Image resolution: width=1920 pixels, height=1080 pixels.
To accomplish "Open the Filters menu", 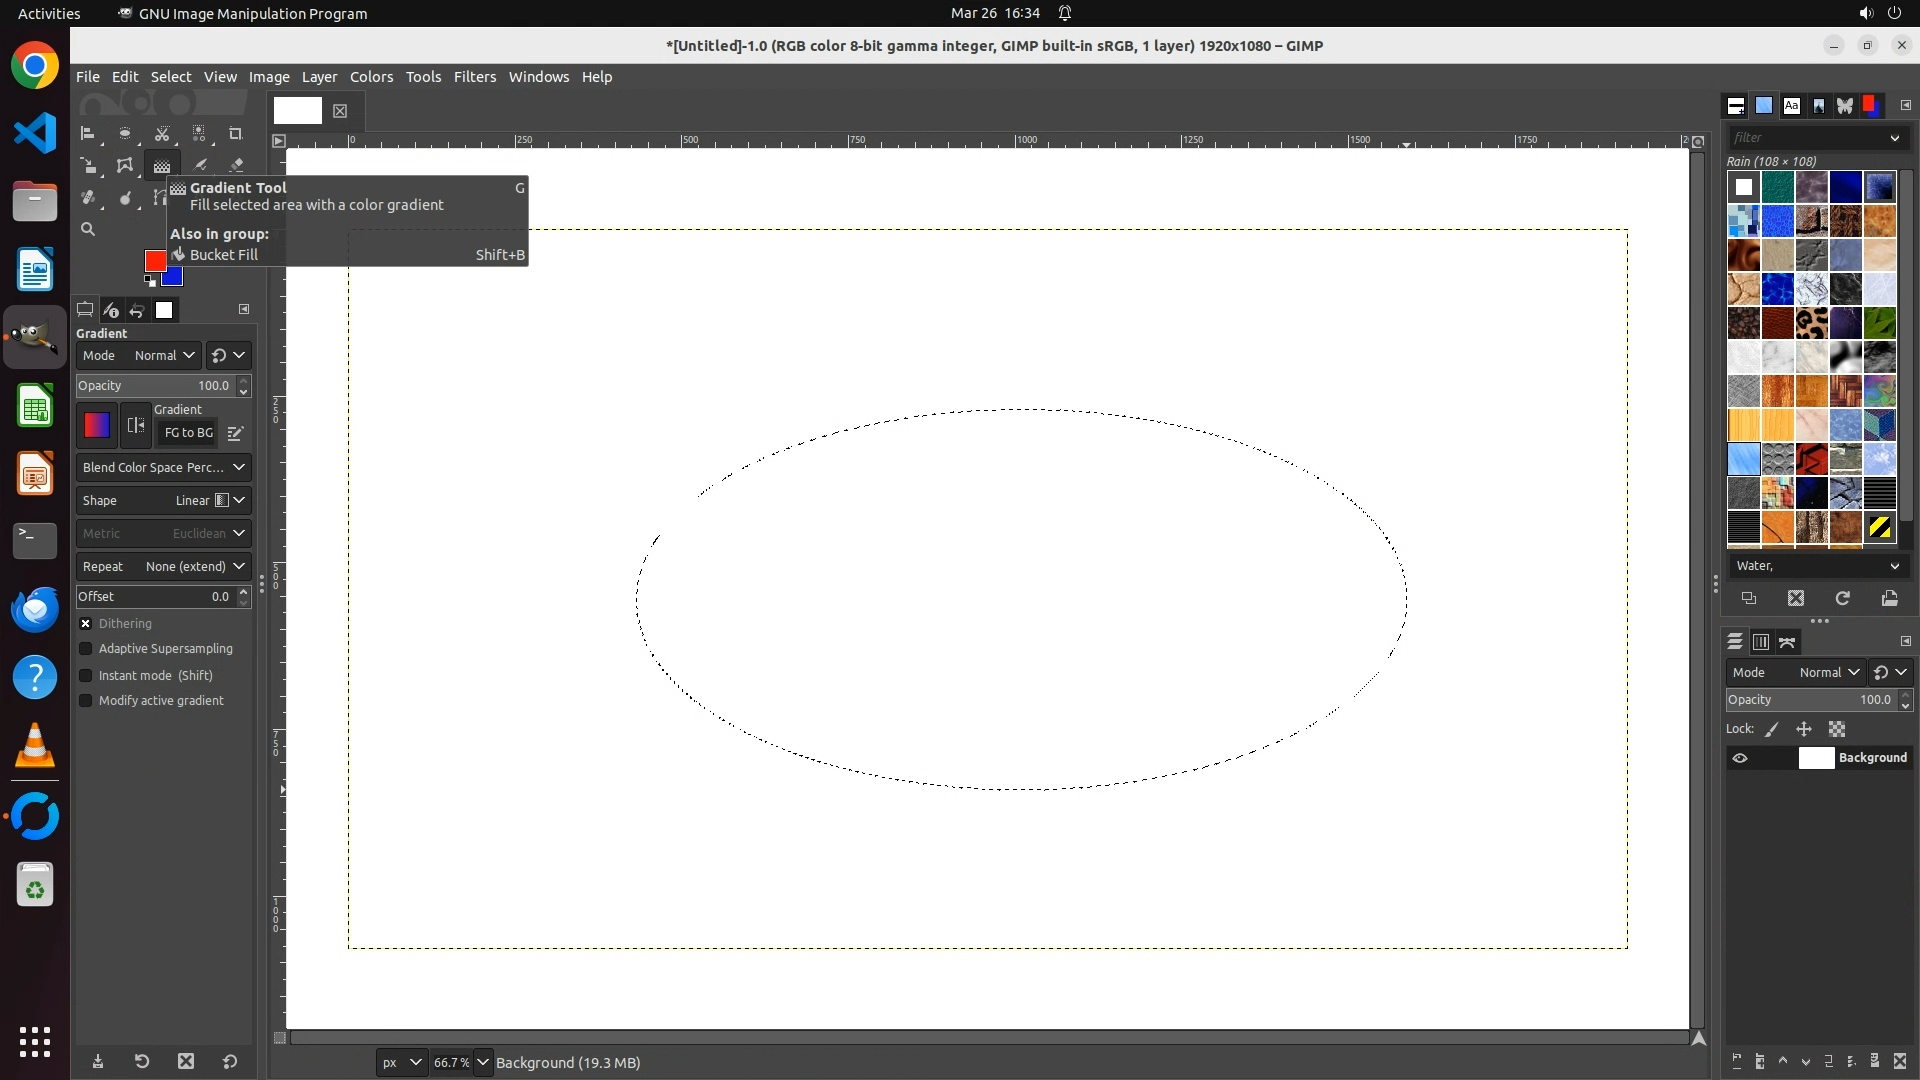I will 474,77.
